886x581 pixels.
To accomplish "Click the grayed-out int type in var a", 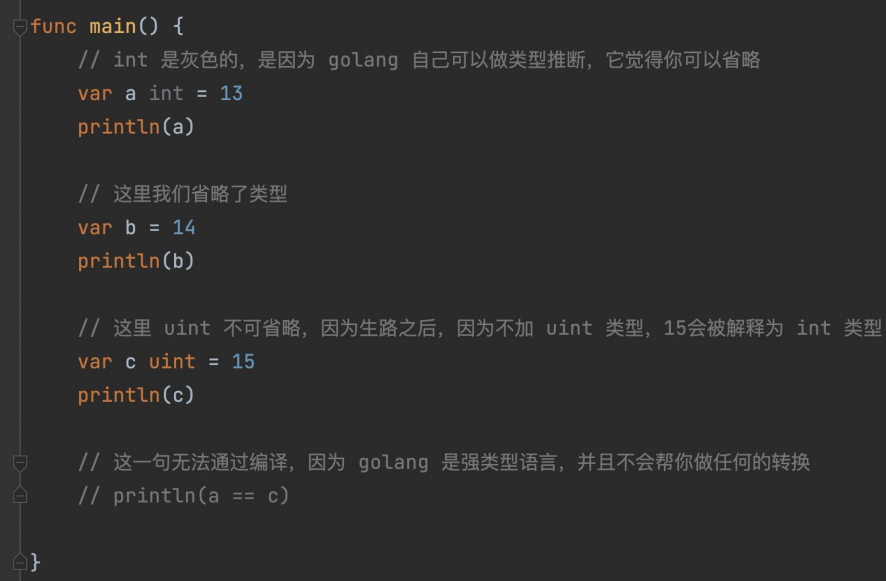I will [x=166, y=93].
